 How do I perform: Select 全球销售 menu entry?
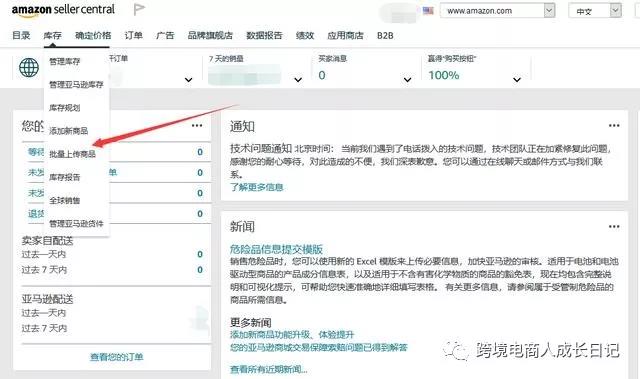(64, 200)
